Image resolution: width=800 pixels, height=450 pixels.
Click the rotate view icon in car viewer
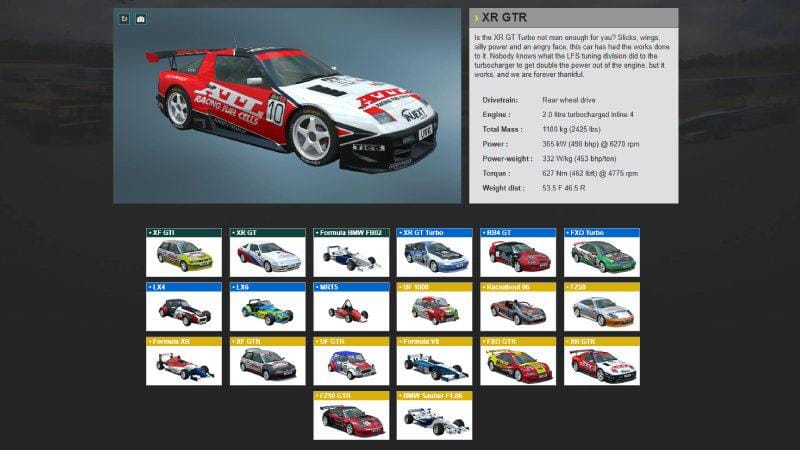[124, 19]
